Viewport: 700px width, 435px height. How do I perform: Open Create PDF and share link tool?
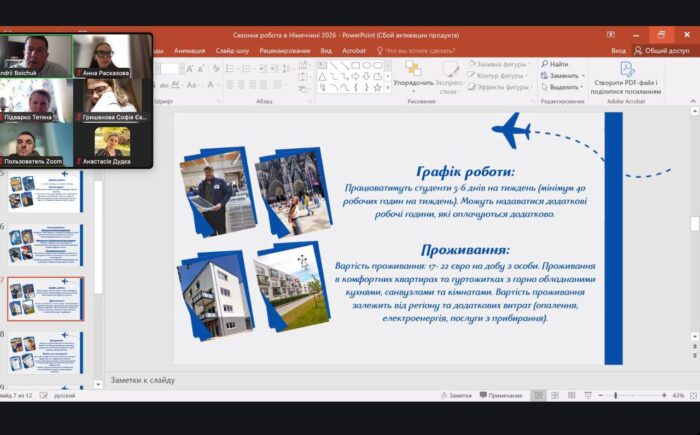pyautogui.click(x=627, y=70)
